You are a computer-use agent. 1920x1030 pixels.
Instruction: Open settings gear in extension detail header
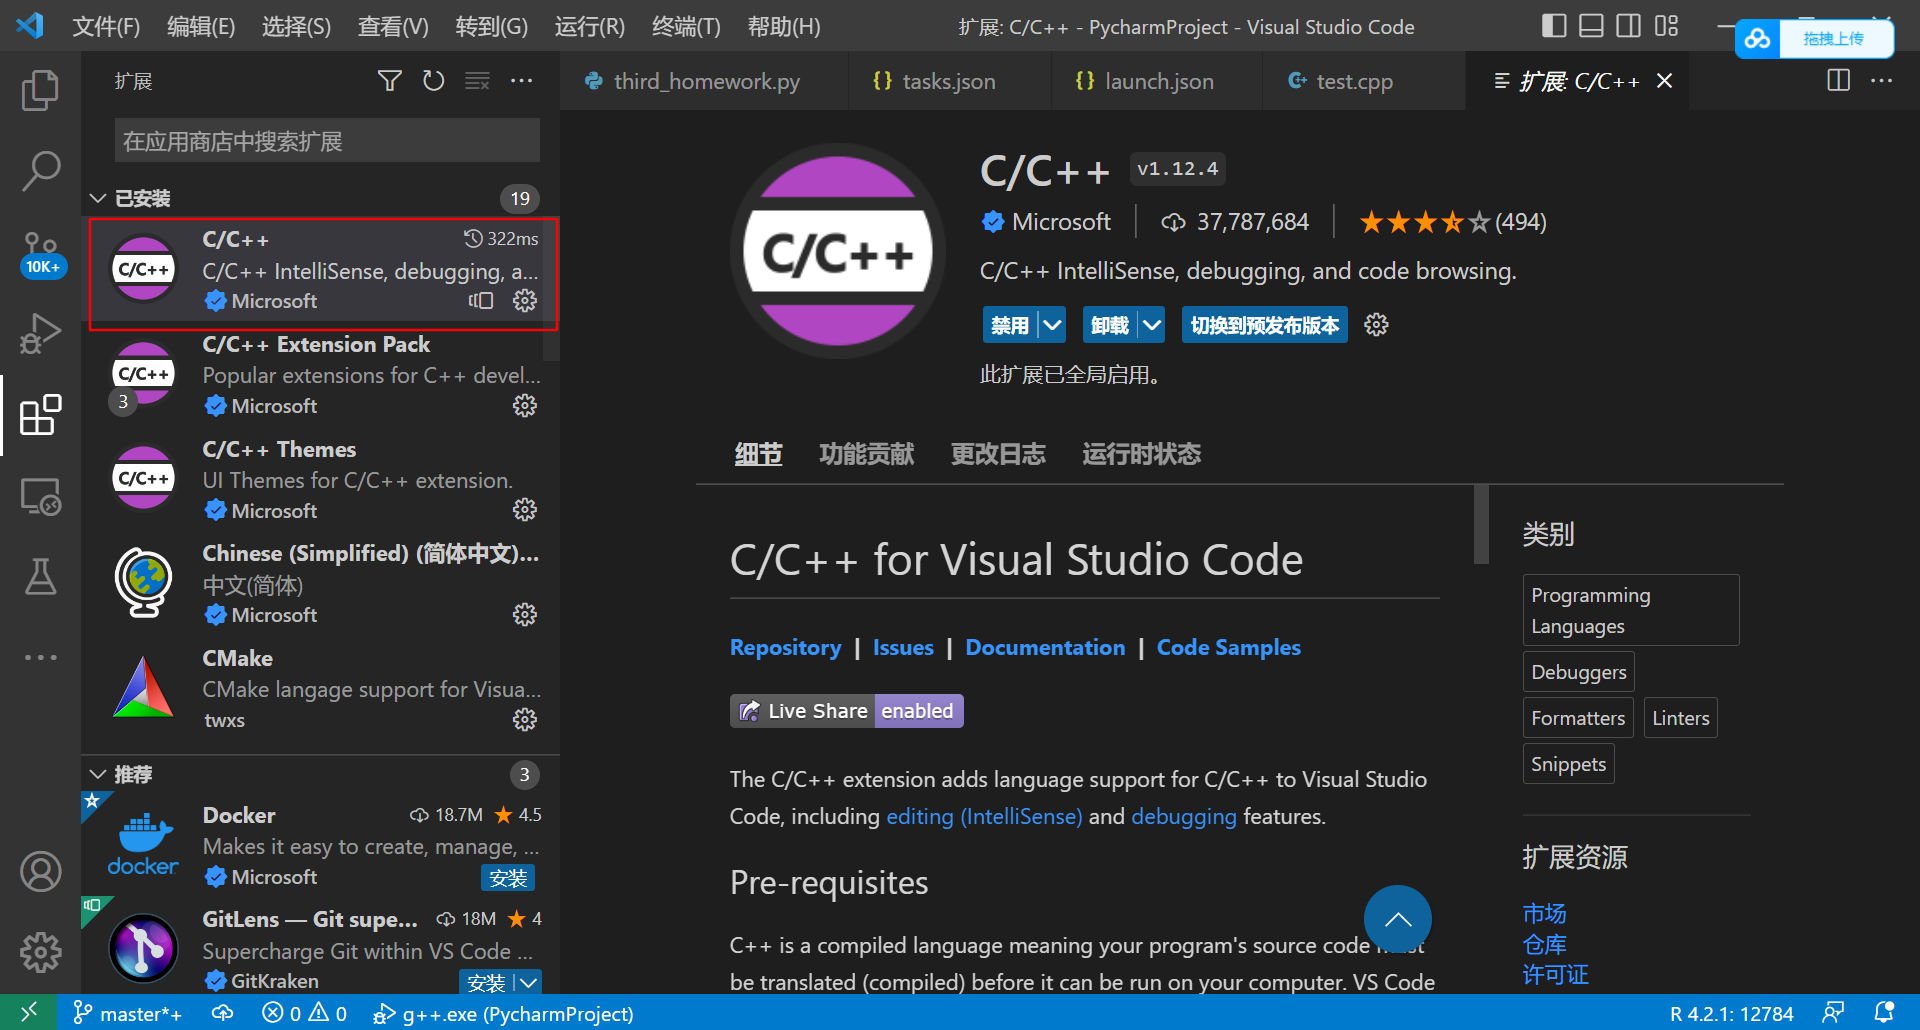[1376, 325]
